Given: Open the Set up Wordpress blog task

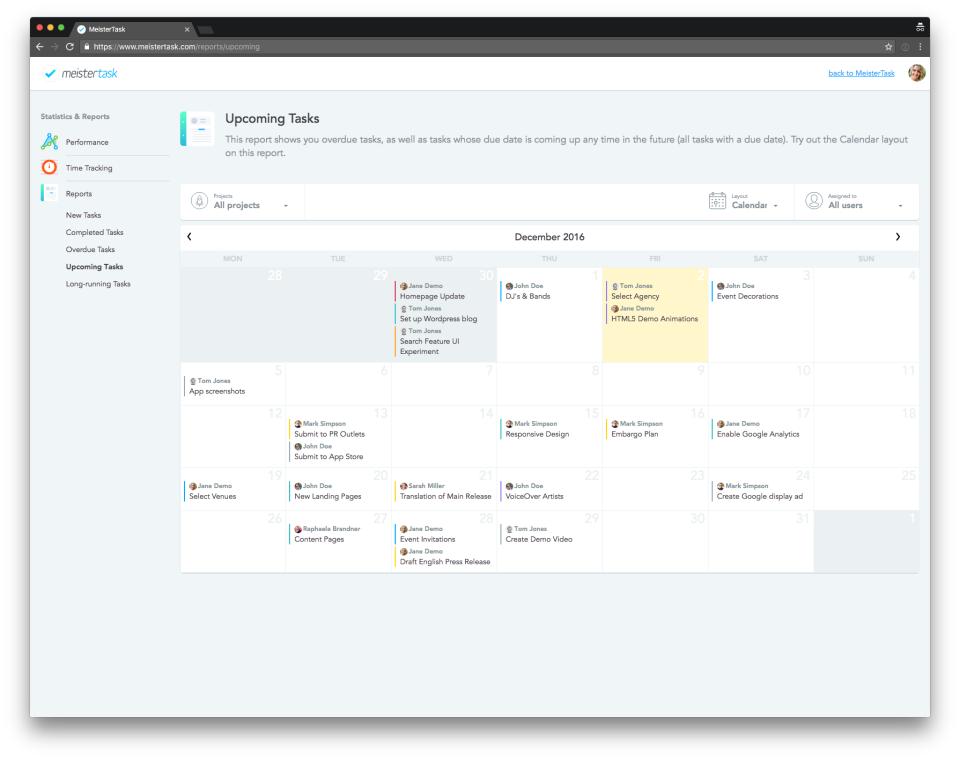Looking at the screenshot, I should (x=438, y=319).
